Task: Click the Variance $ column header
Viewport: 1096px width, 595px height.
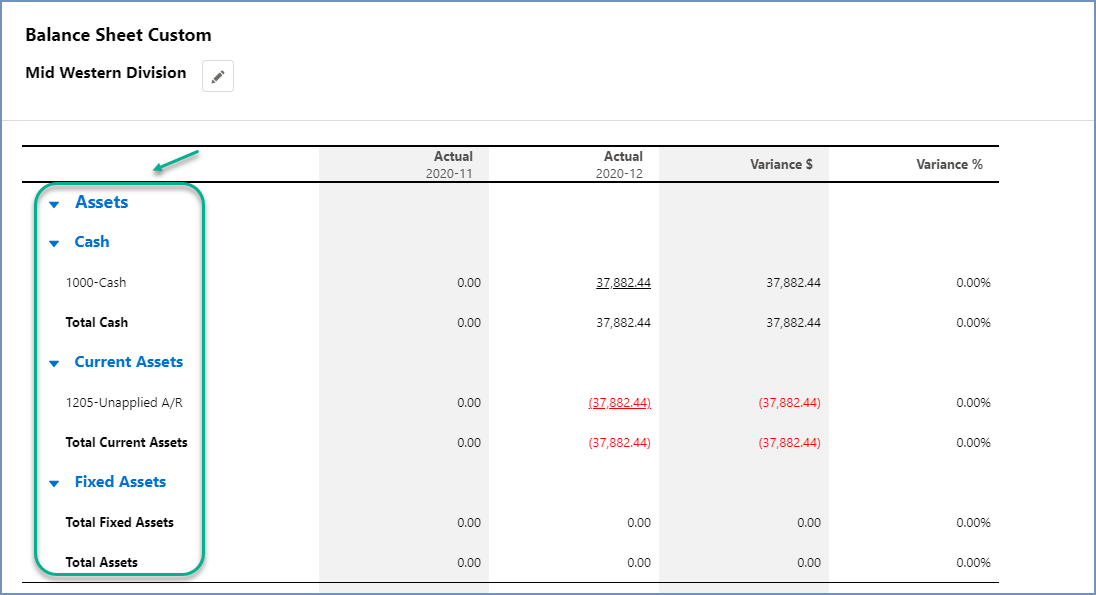Action: pyautogui.click(x=781, y=164)
